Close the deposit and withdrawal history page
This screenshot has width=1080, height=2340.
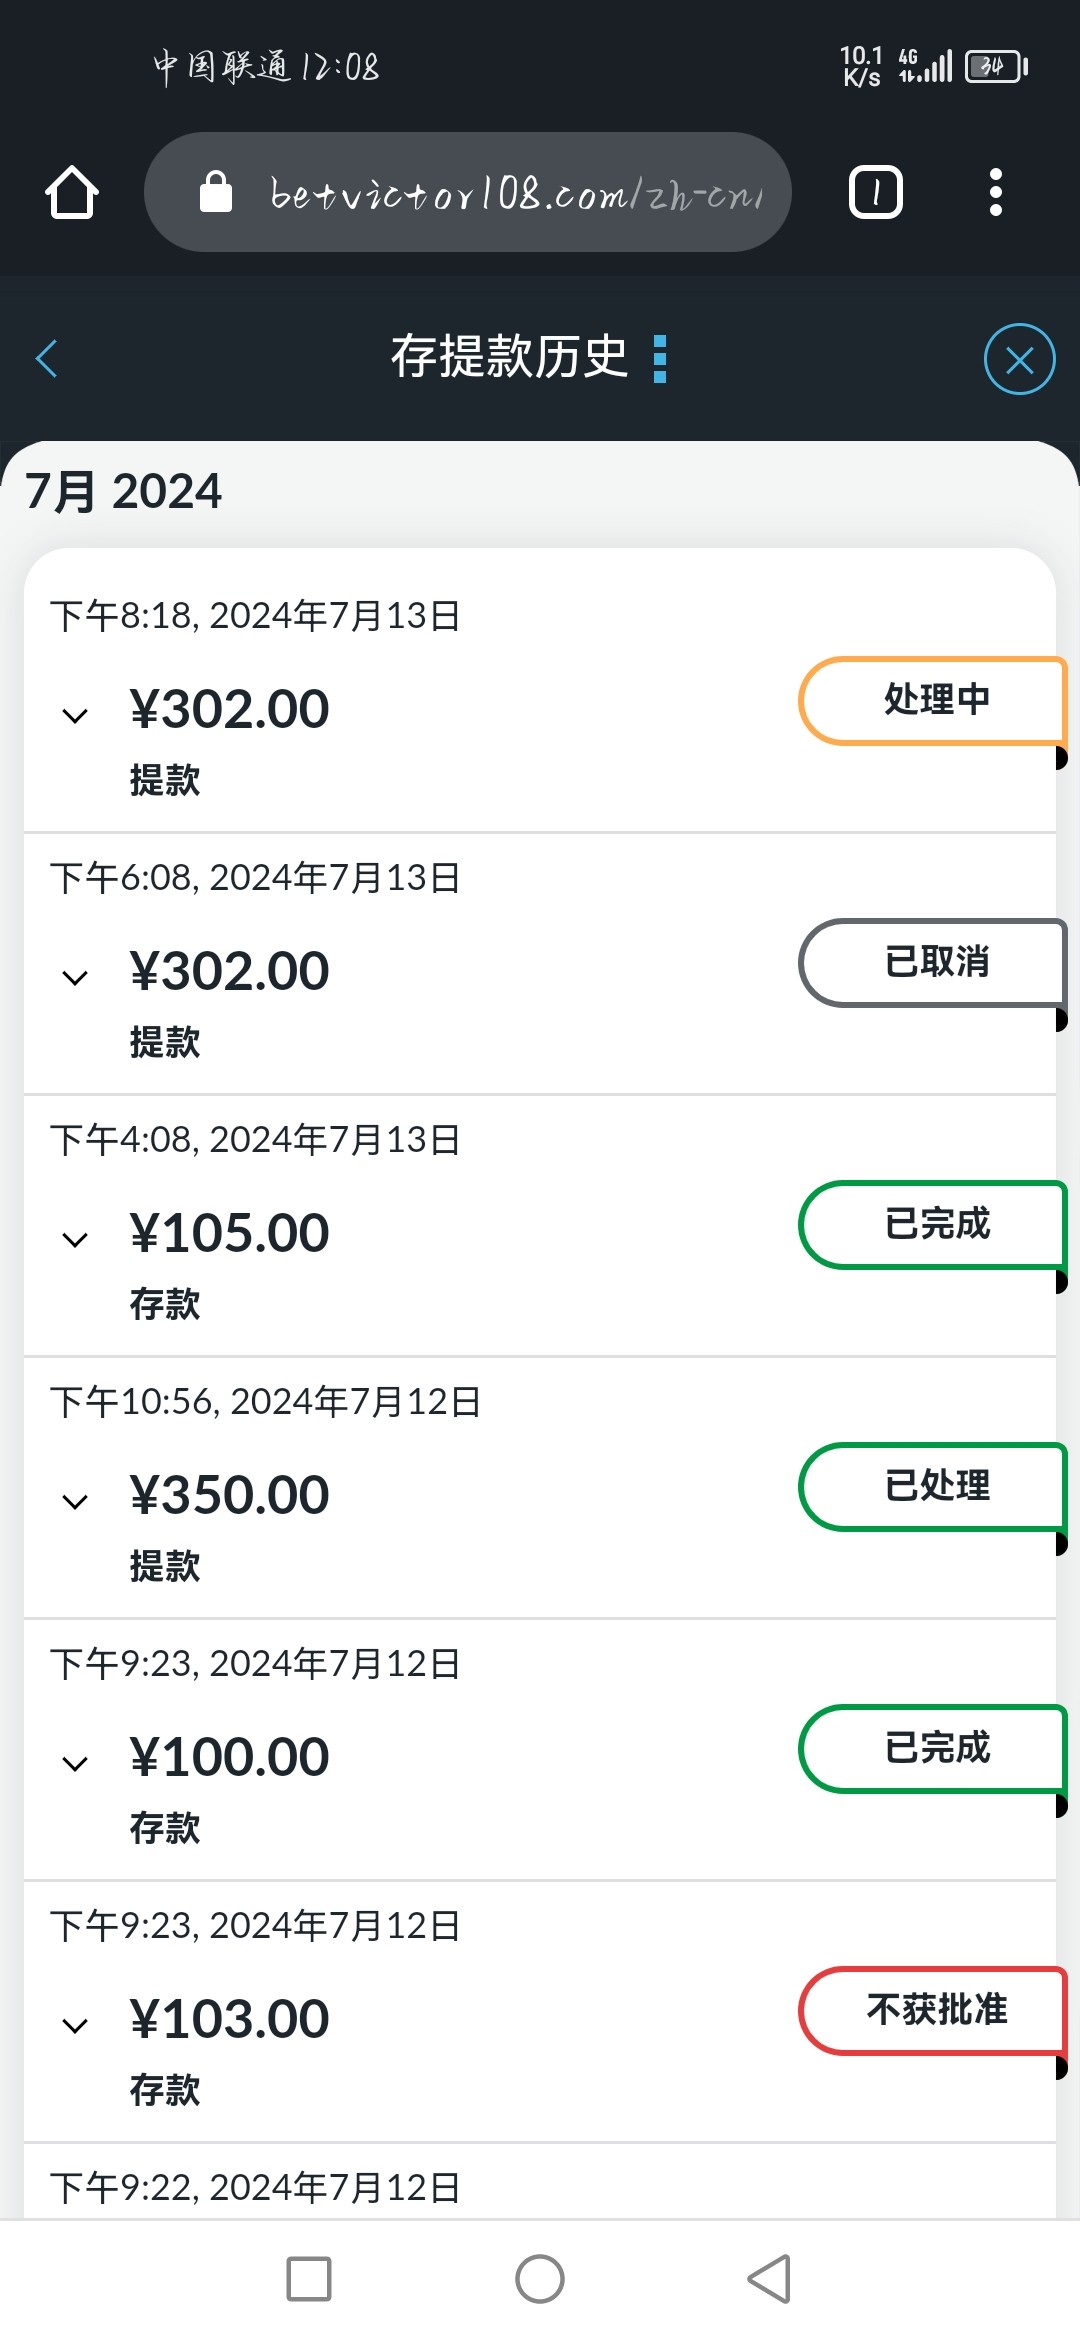point(1019,359)
